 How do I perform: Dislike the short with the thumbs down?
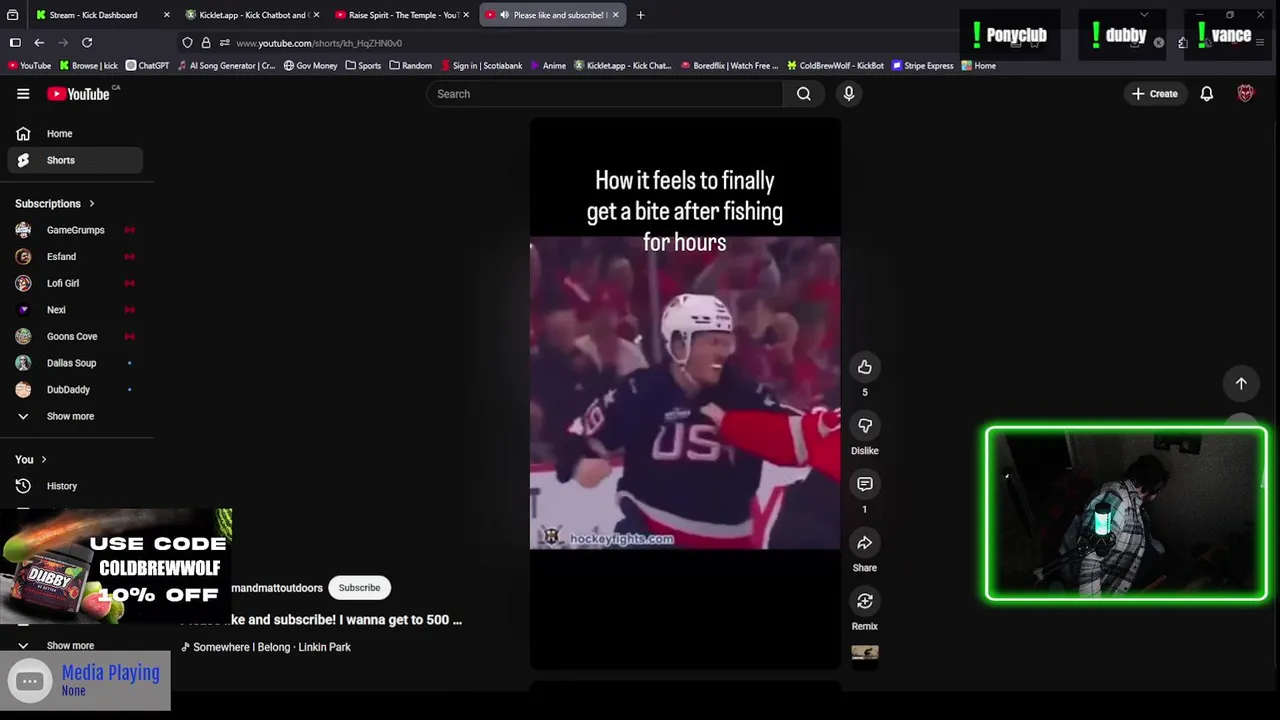[x=865, y=426]
